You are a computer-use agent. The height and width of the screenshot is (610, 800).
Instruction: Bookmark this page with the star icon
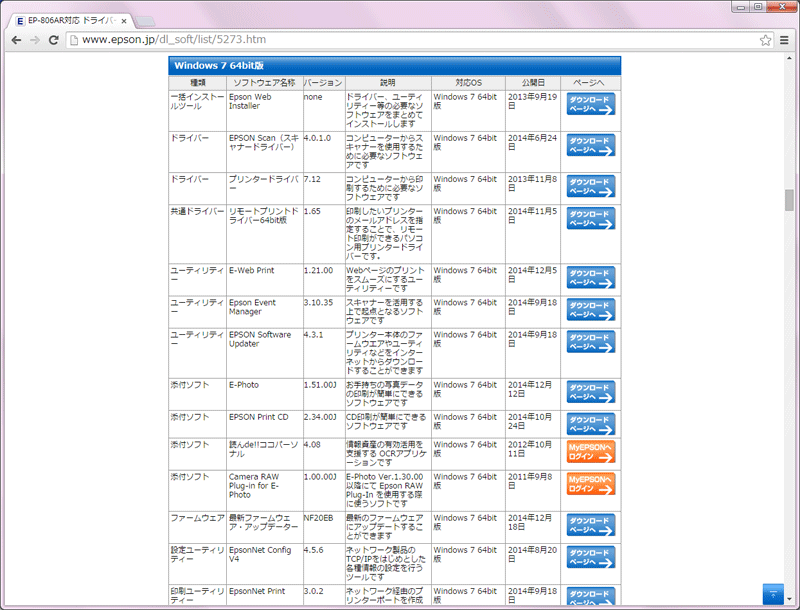pos(765,40)
